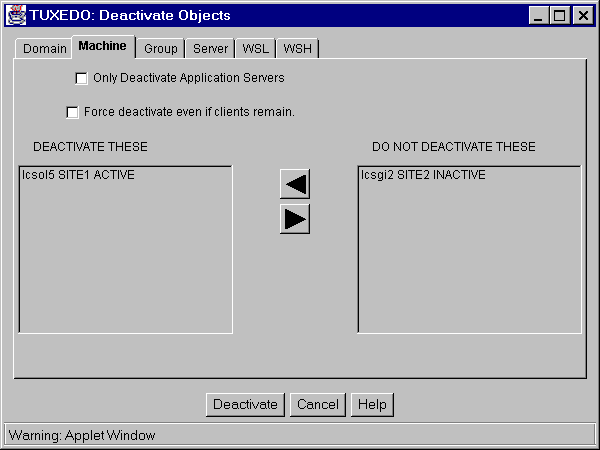Enable Only Deactivate Application Servers checkbox

81,78
